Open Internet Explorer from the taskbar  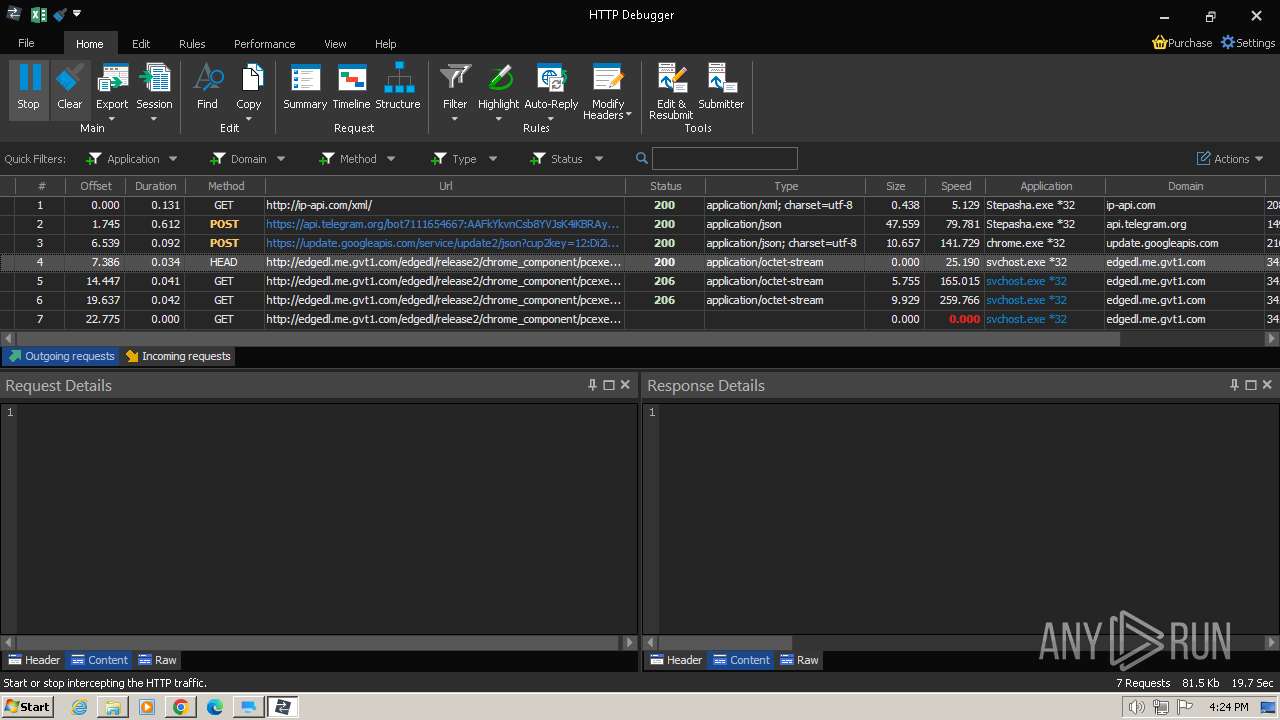pos(79,707)
